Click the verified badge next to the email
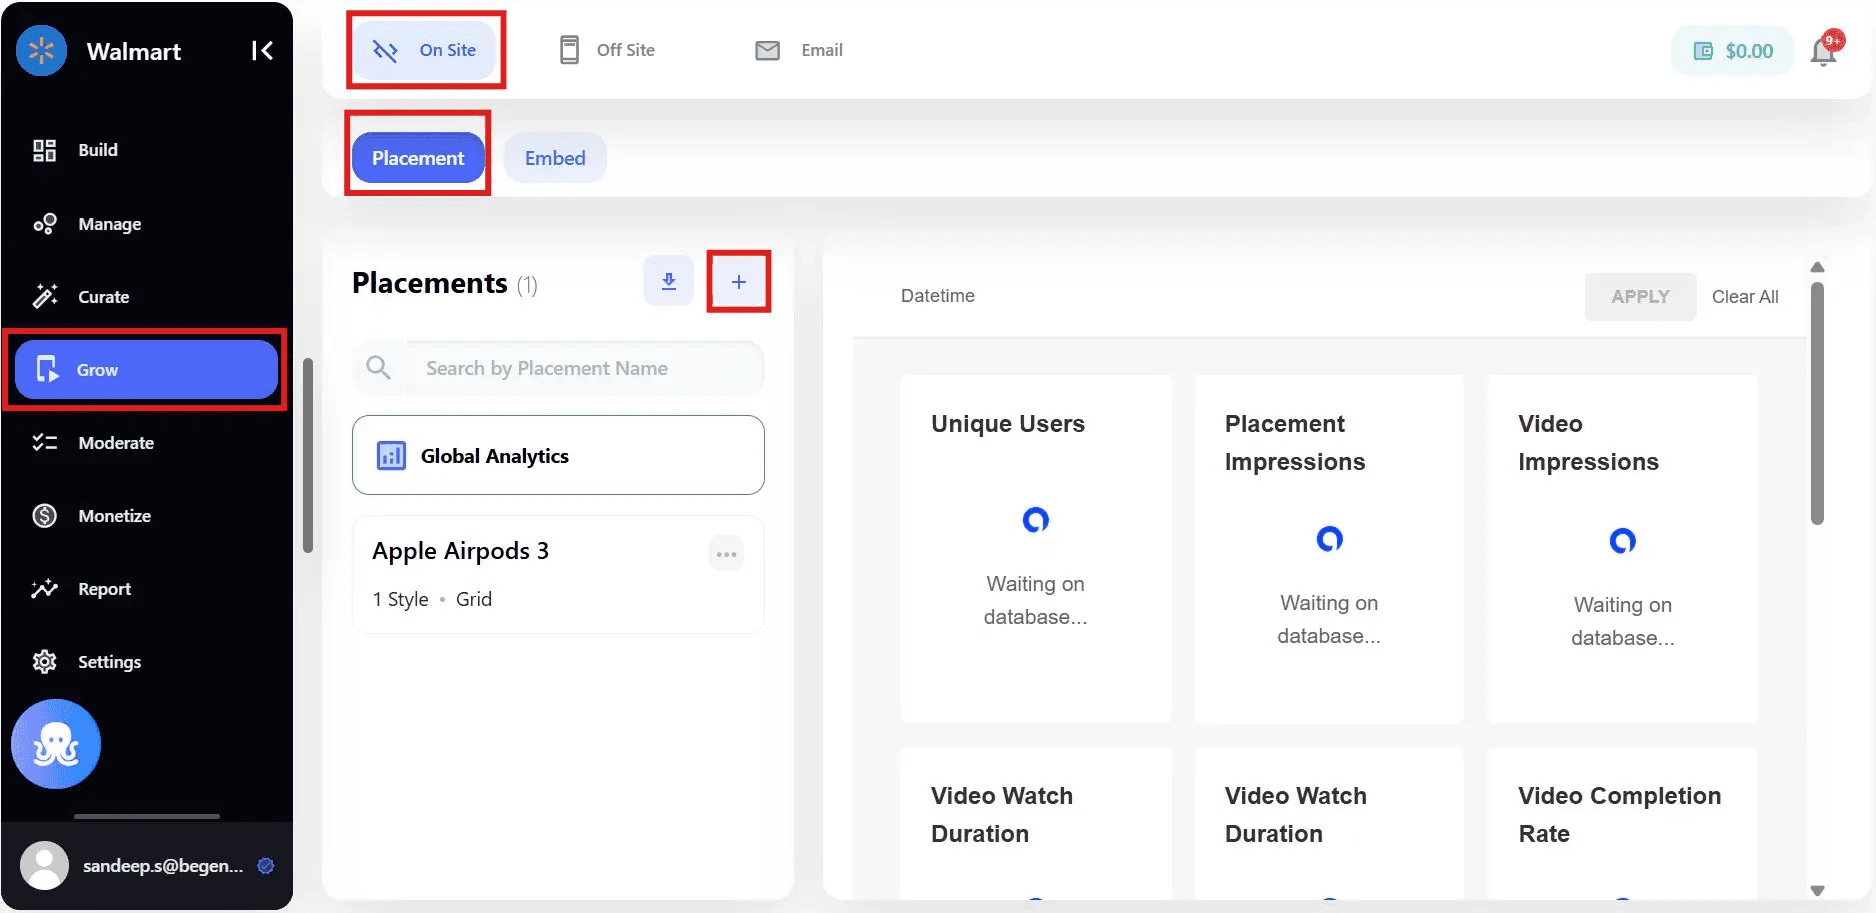The width and height of the screenshot is (1876, 913). pyautogui.click(x=266, y=866)
